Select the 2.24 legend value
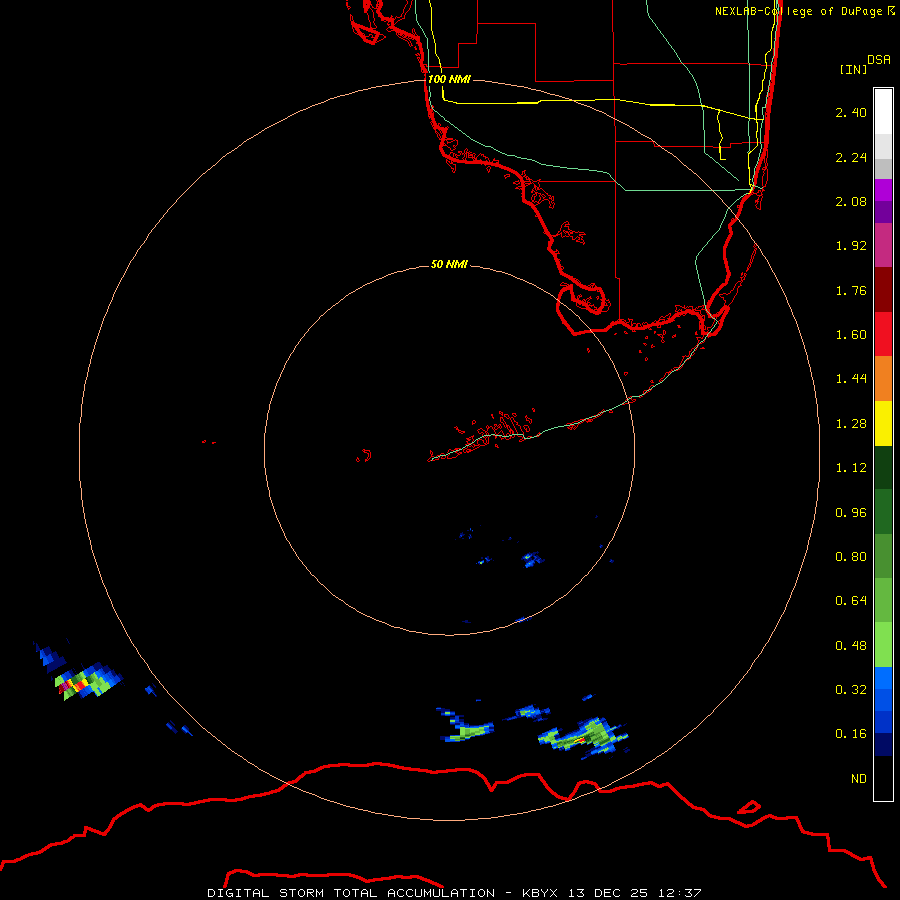The image size is (900, 900). click(x=851, y=157)
